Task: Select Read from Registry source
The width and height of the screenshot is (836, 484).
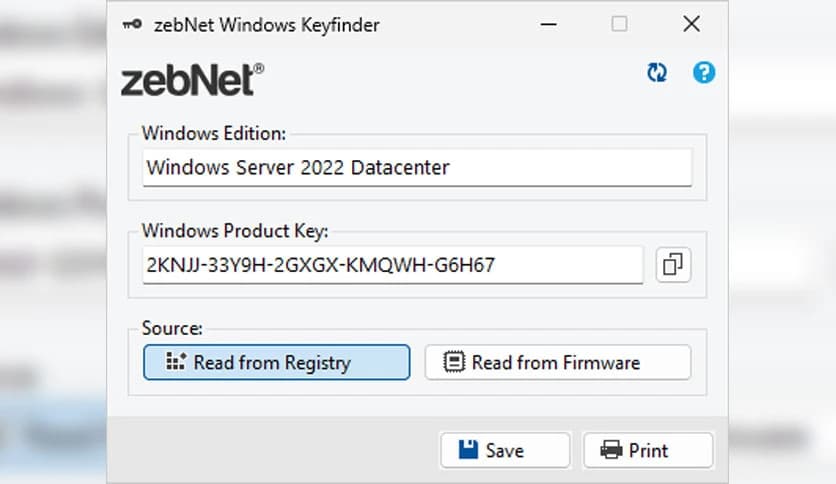Action: click(276, 362)
